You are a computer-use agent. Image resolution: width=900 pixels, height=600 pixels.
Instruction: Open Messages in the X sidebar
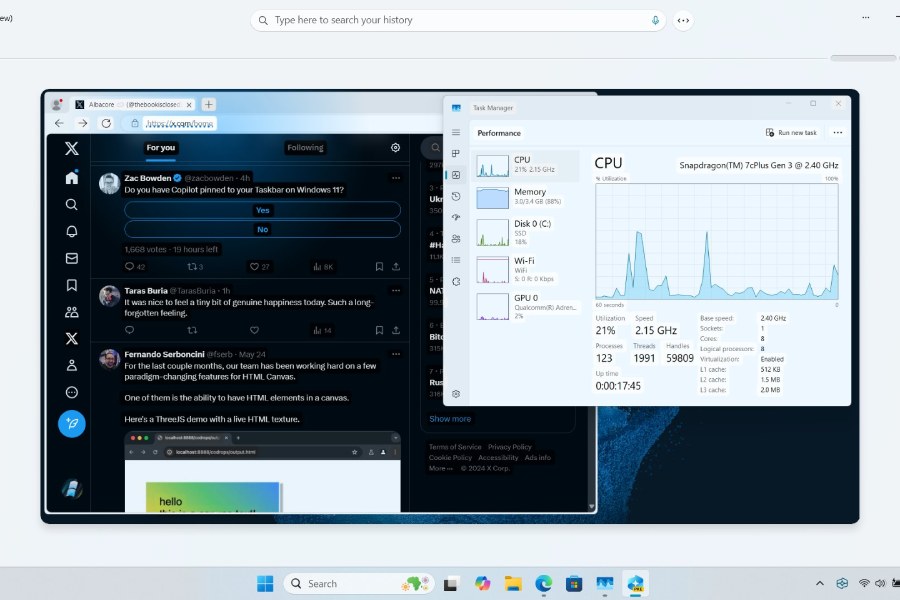coord(71,258)
